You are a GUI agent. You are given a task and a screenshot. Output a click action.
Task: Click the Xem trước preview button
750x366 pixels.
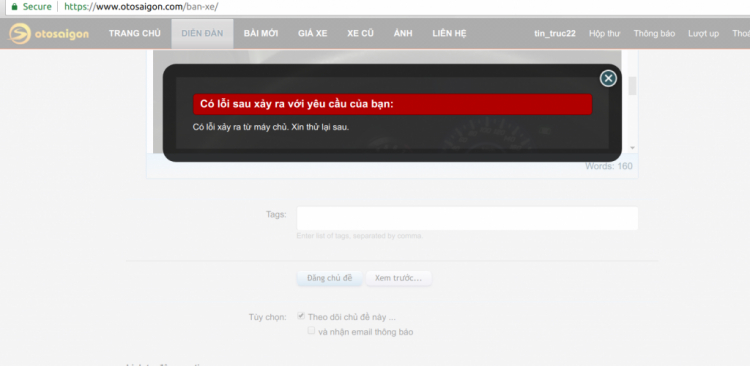coord(398,278)
